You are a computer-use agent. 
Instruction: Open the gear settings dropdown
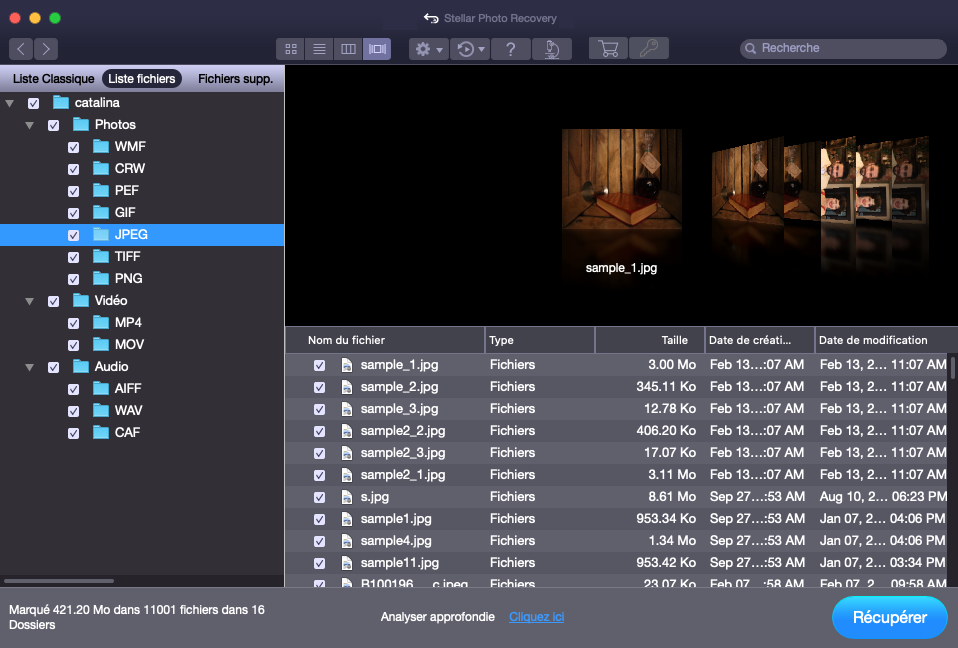tap(428, 49)
